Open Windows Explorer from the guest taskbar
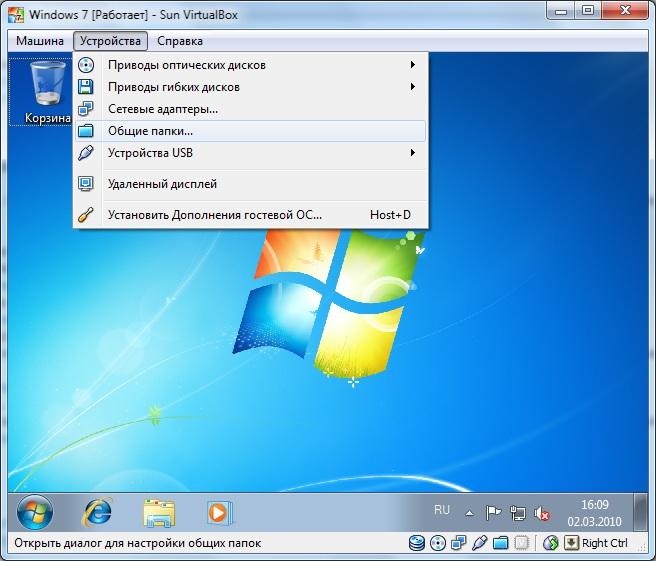Image resolution: width=656 pixels, height=561 pixels. [x=158, y=512]
